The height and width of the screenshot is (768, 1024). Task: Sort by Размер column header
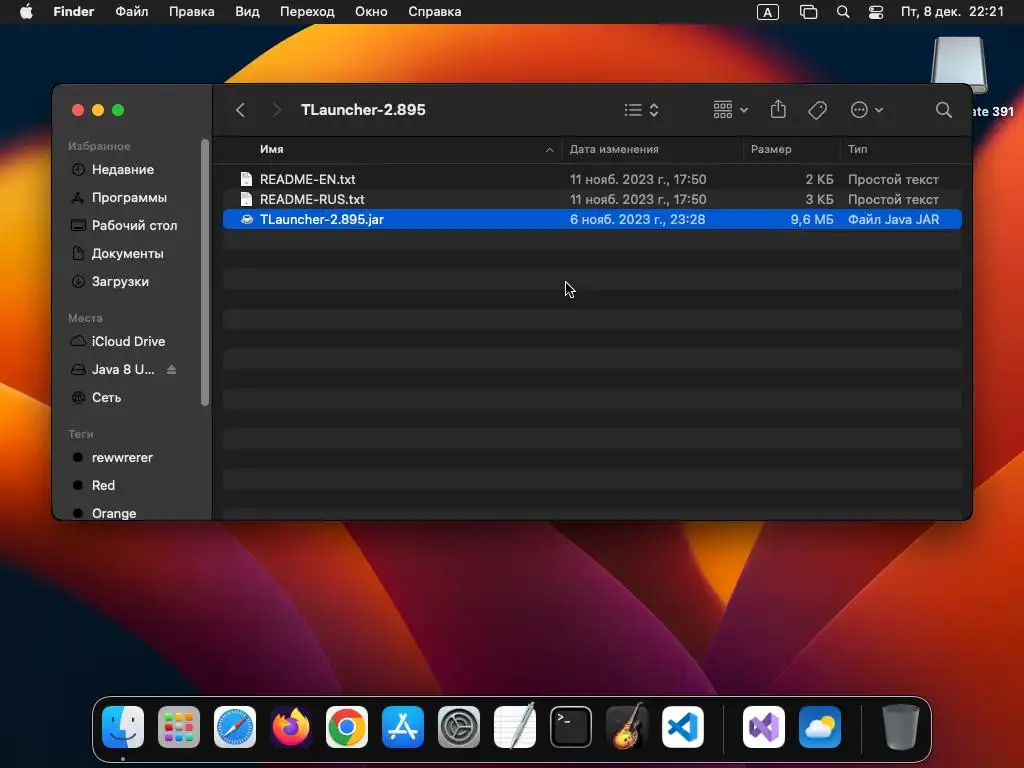771,149
